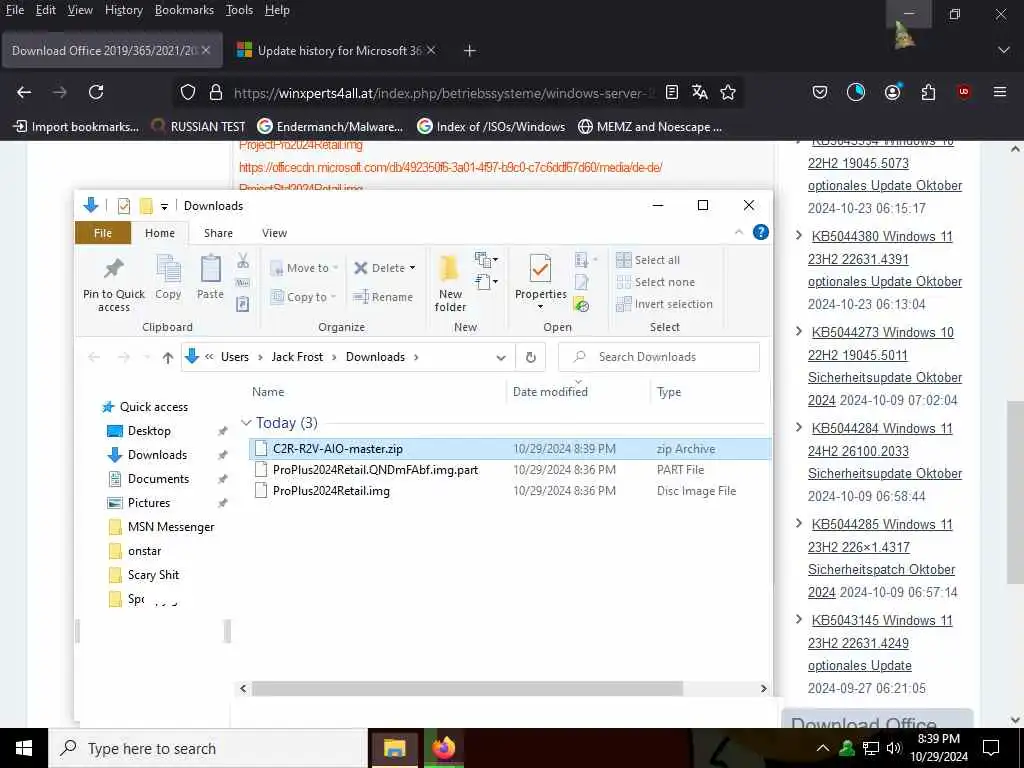Click the Firefox icon on the taskbar
This screenshot has height=768, width=1024.
(443, 748)
